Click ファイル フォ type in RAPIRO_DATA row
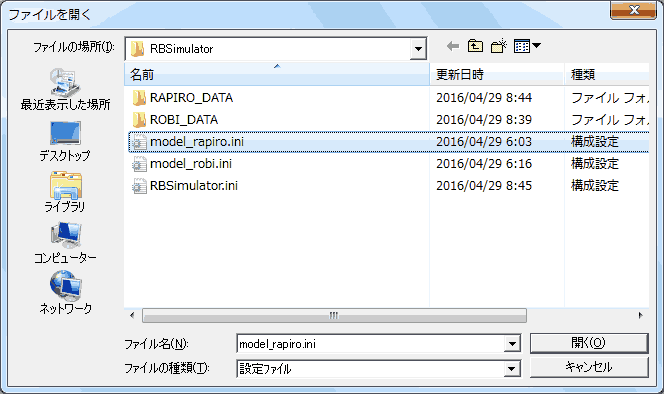The image size is (664, 394). (610, 98)
